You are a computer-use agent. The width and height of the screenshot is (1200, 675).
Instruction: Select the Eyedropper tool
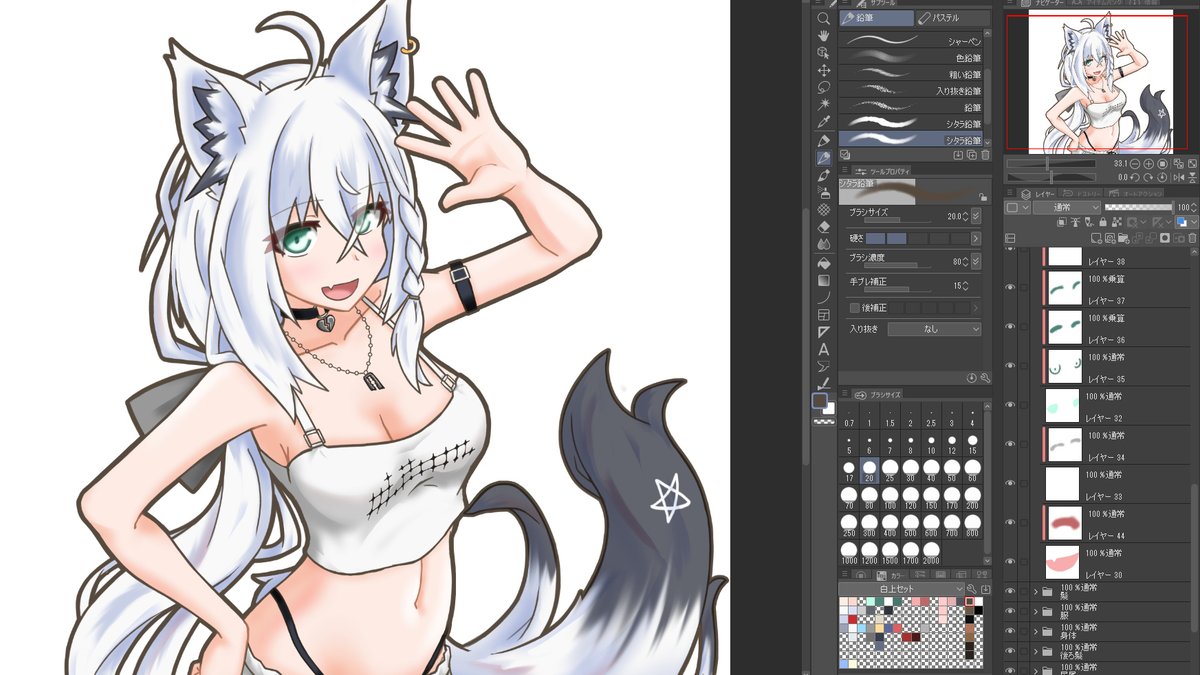824,121
